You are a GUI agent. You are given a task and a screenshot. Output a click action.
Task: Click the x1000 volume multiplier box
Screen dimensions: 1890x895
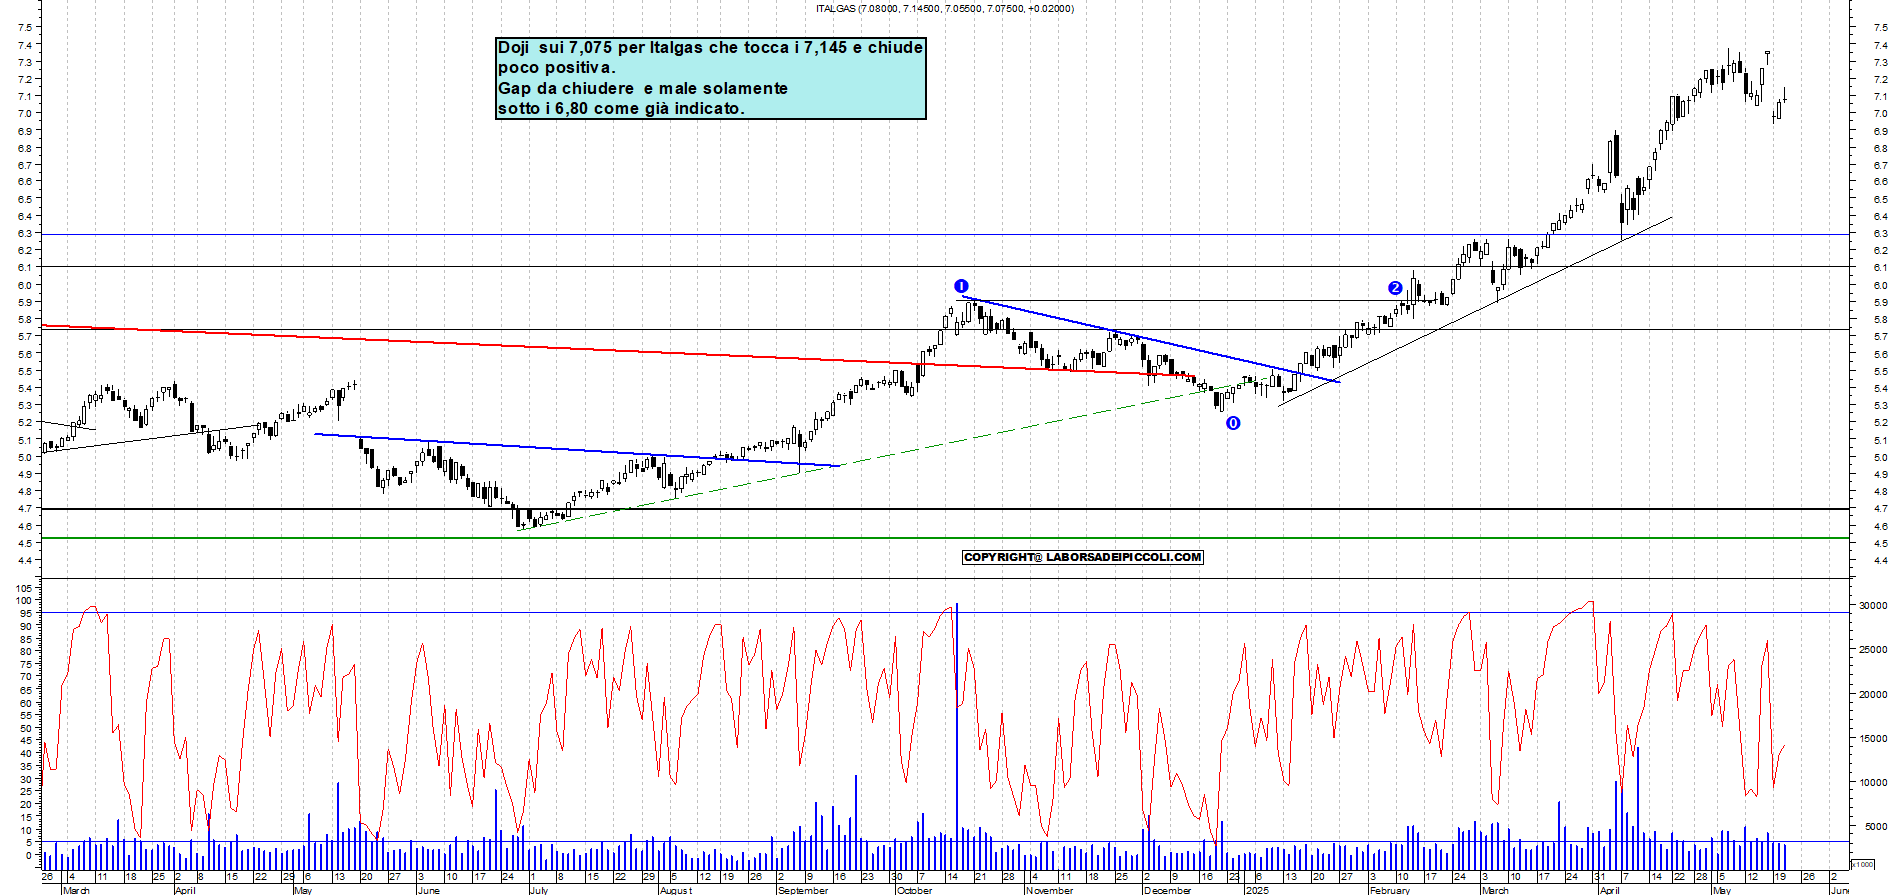pyautogui.click(x=1863, y=864)
